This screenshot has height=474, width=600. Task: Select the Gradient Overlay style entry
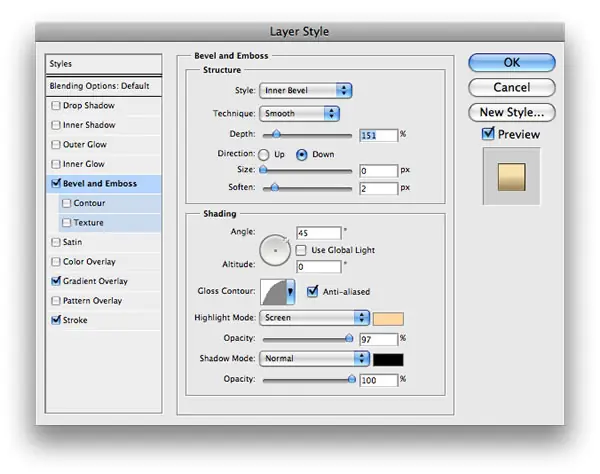(95, 281)
